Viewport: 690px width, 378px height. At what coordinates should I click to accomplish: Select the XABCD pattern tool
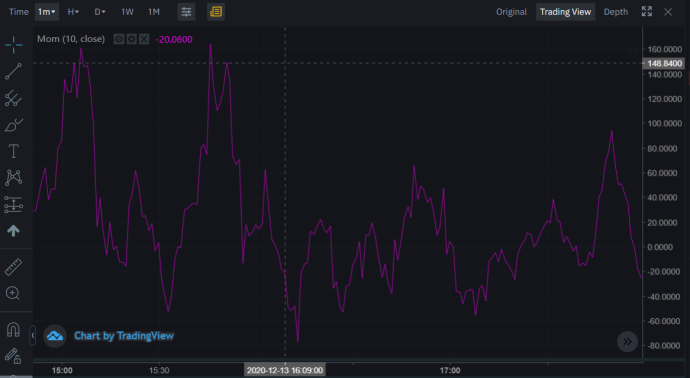click(x=14, y=178)
